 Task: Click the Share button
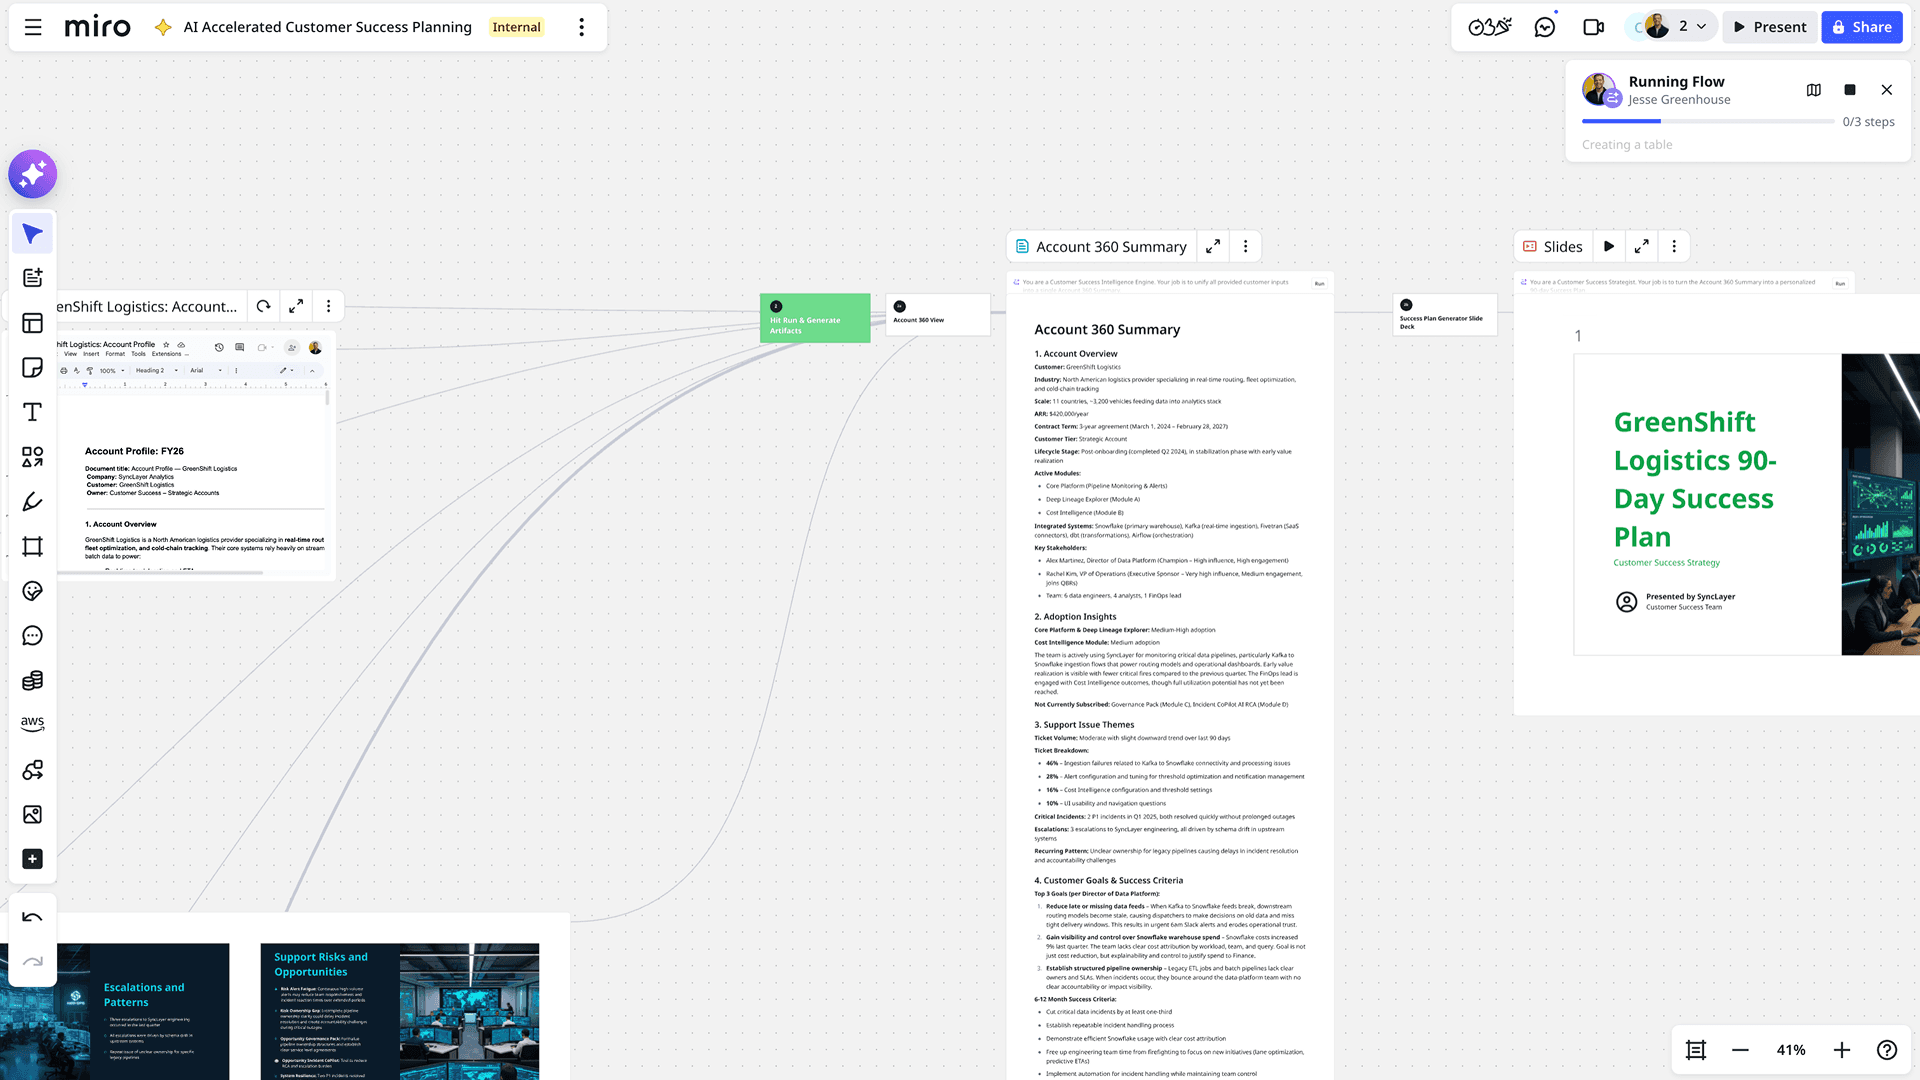click(1861, 27)
